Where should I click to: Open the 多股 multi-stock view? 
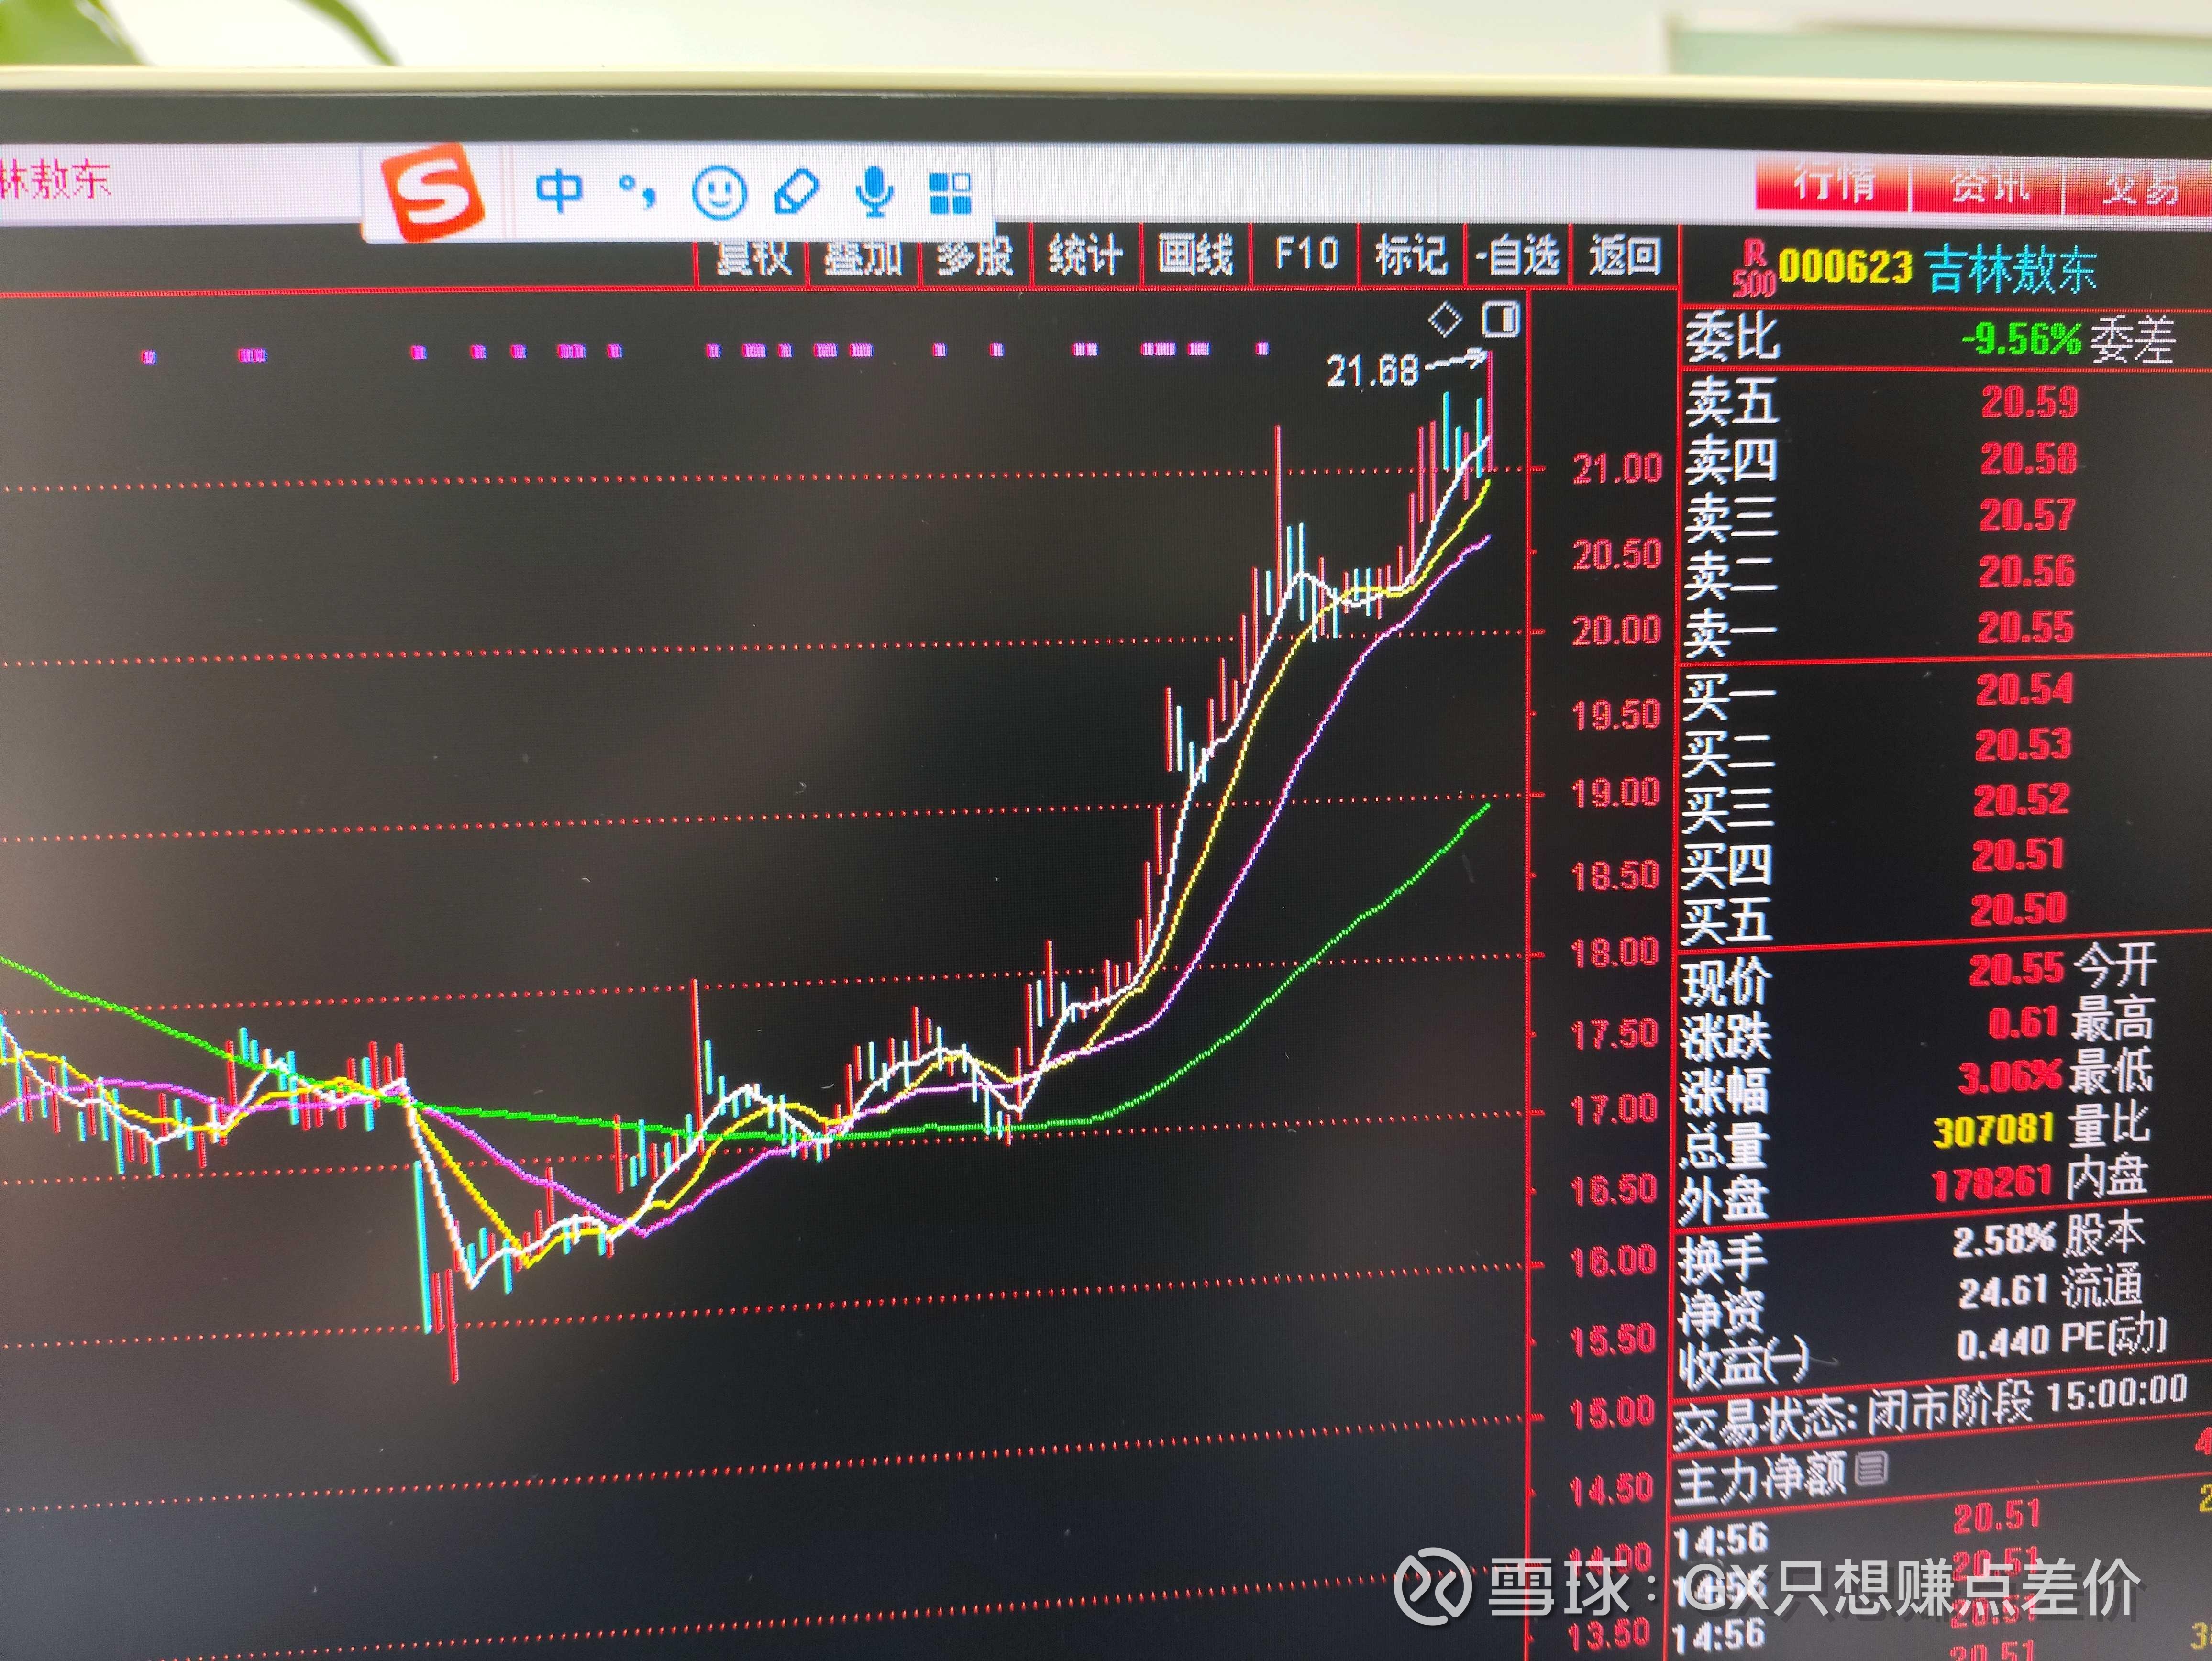click(974, 256)
